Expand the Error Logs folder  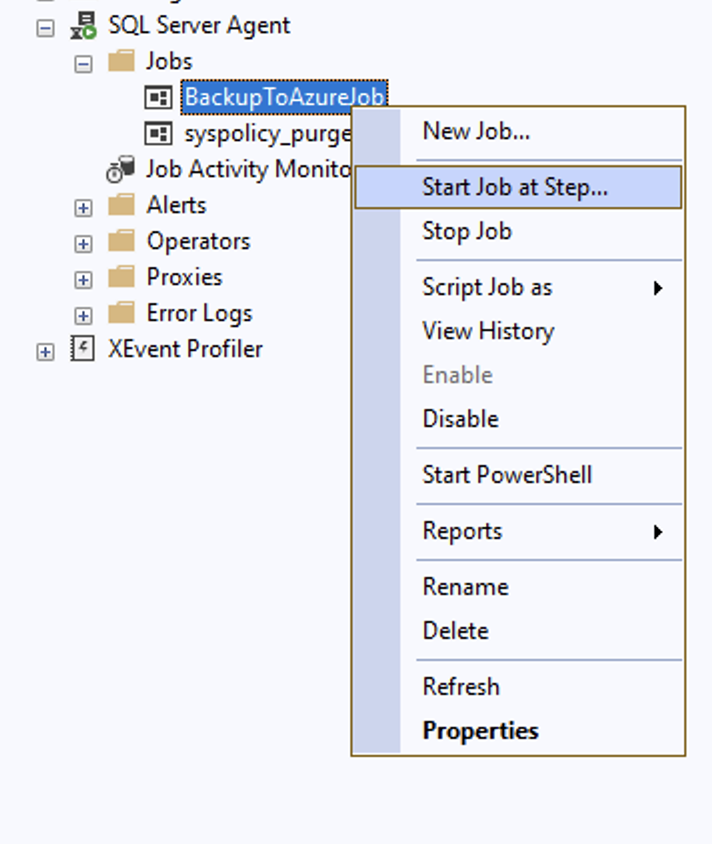click(x=83, y=316)
